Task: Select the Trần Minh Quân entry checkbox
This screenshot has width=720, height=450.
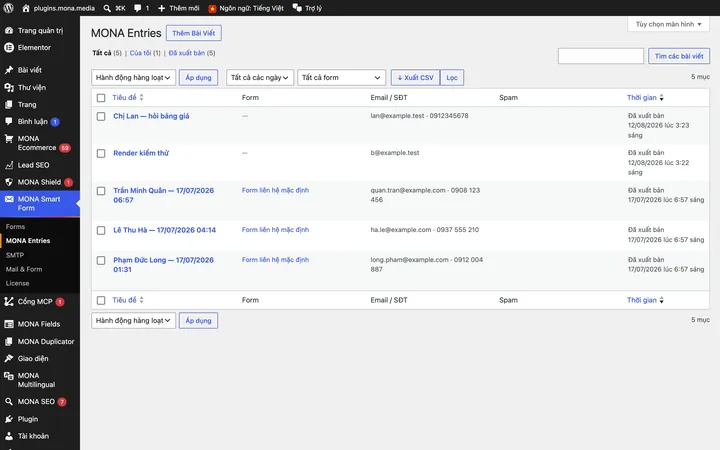Action: pyautogui.click(x=101, y=191)
